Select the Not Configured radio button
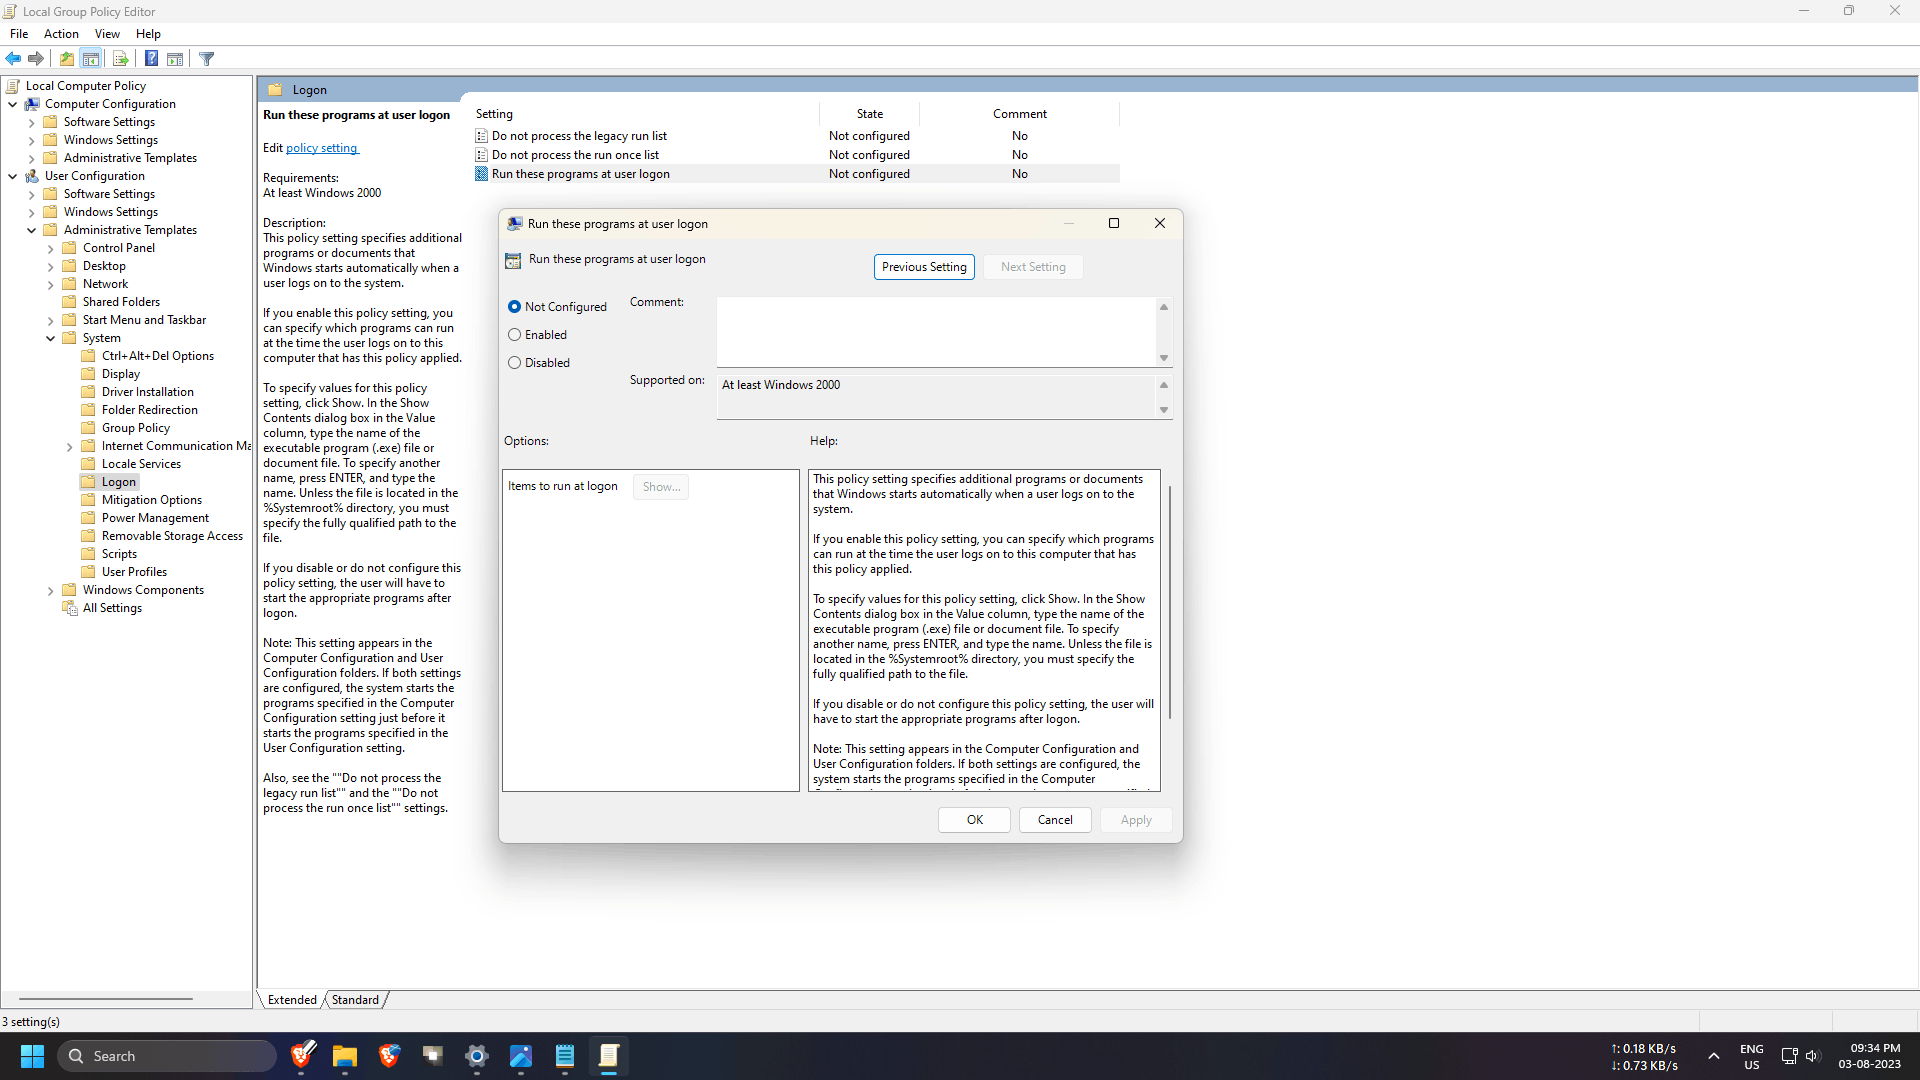The image size is (1920, 1080). click(x=515, y=307)
